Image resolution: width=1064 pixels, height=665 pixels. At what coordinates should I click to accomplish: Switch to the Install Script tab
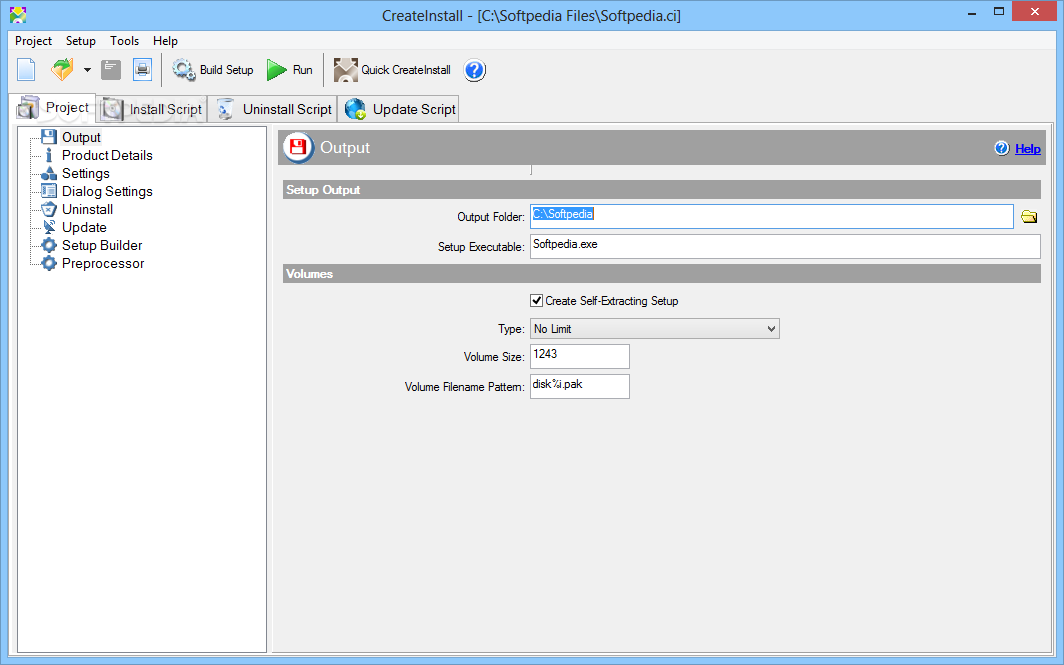[x=152, y=109]
